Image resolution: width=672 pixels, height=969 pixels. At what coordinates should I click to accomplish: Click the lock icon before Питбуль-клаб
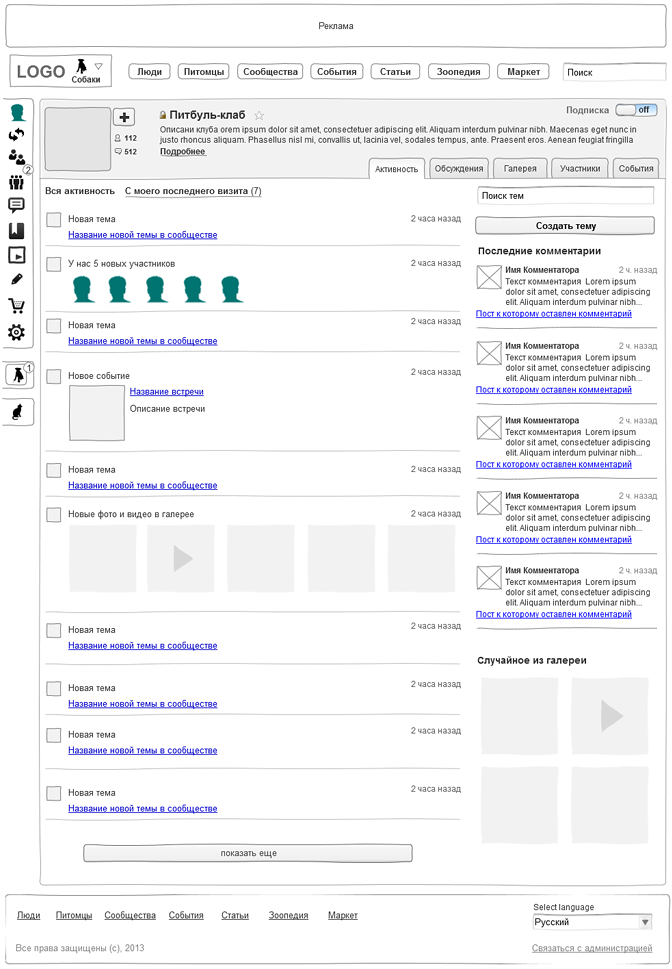163,115
